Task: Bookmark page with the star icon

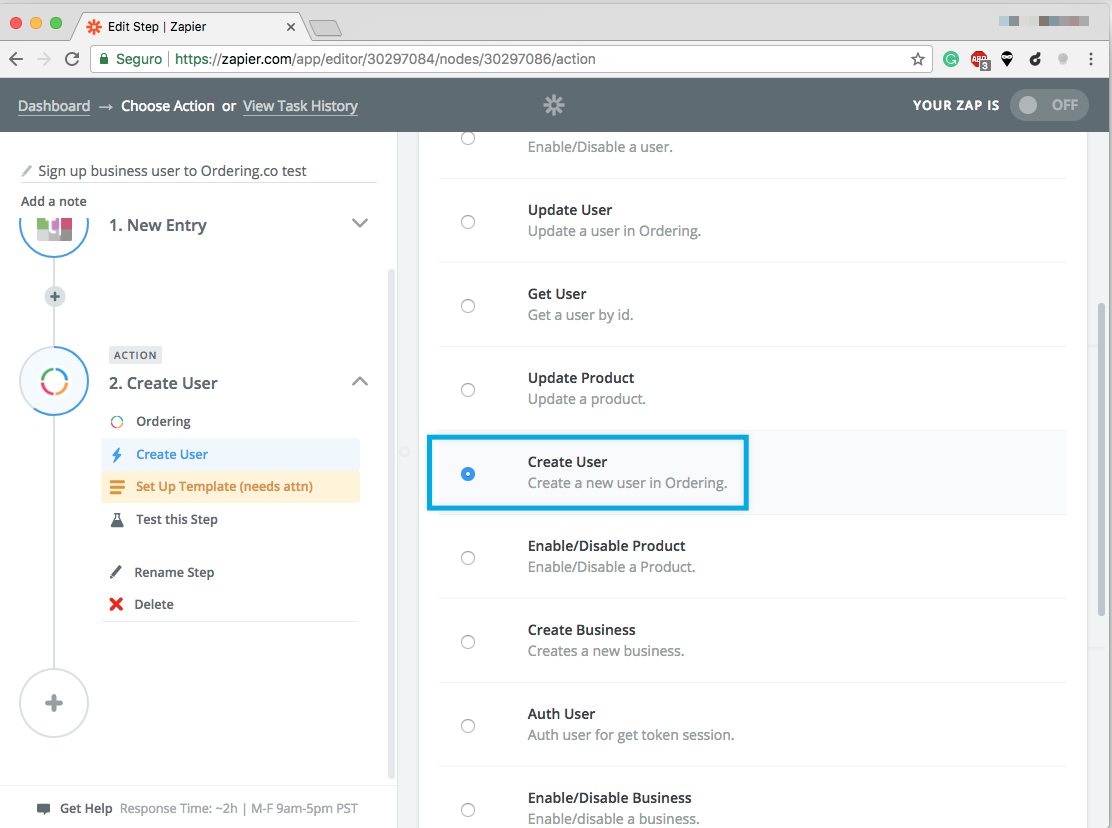Action: (x=918, y=59)
